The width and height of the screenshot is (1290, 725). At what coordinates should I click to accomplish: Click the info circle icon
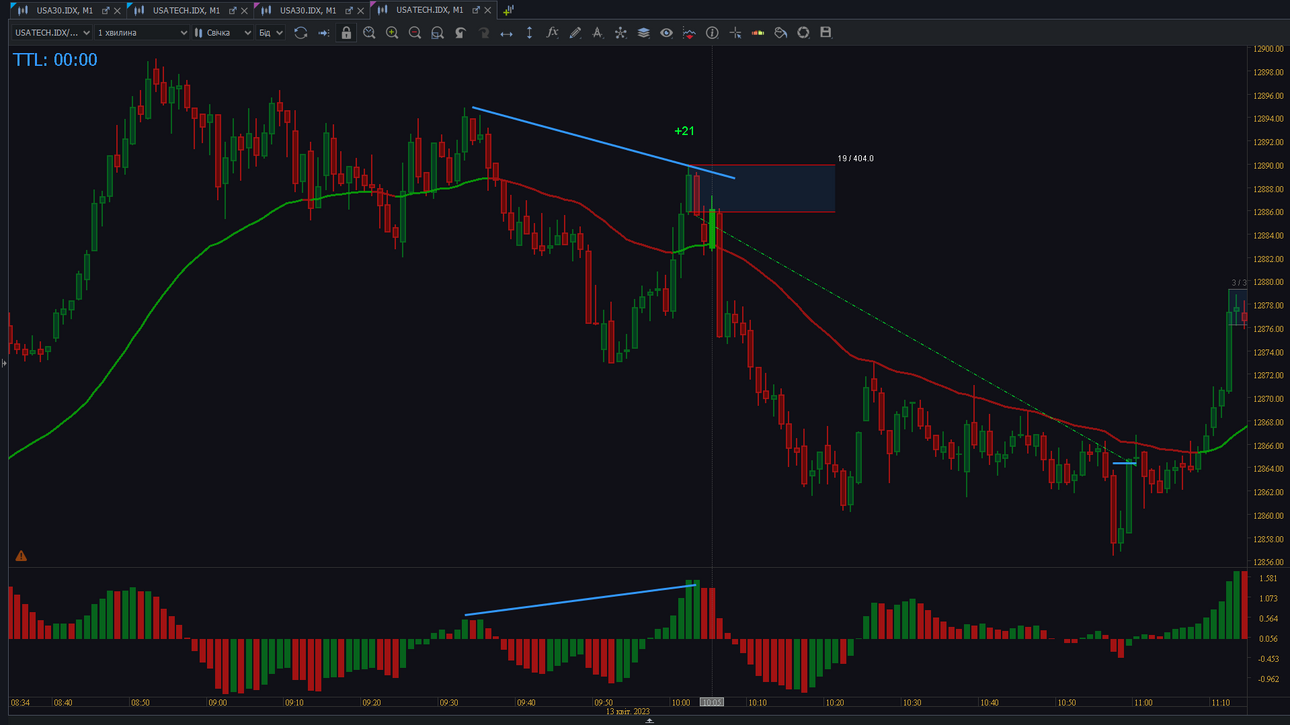(712, 33)
